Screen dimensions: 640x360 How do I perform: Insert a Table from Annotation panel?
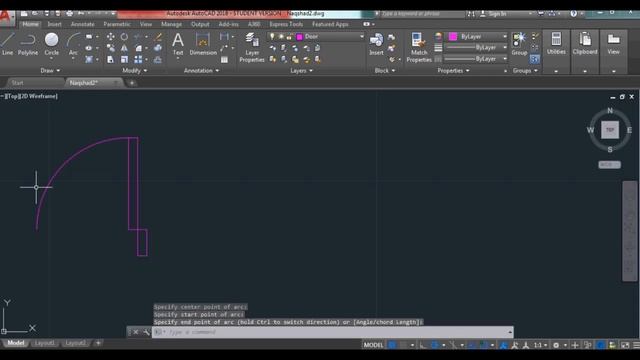tap(224, 60)
